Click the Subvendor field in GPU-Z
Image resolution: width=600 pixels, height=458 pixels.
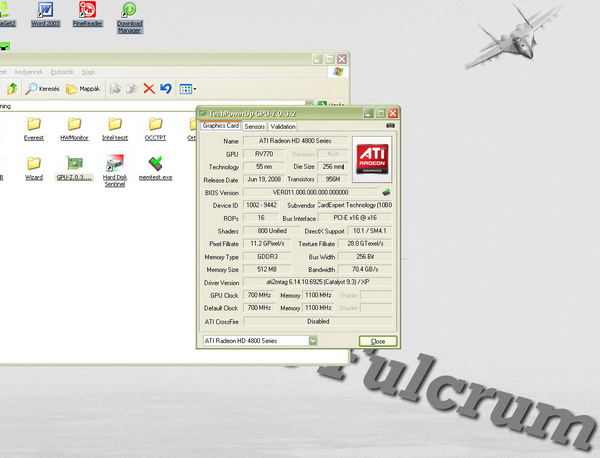pyautogui.click(x=355, y=205)
